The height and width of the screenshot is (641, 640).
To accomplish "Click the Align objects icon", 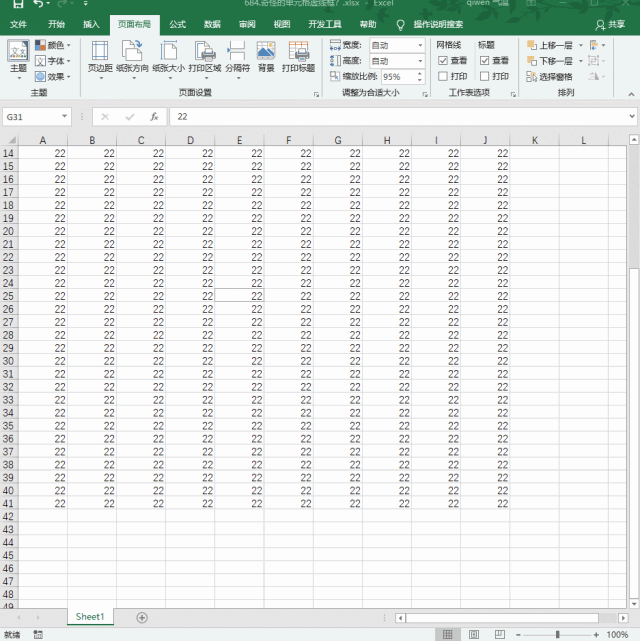I will point(594,45).
